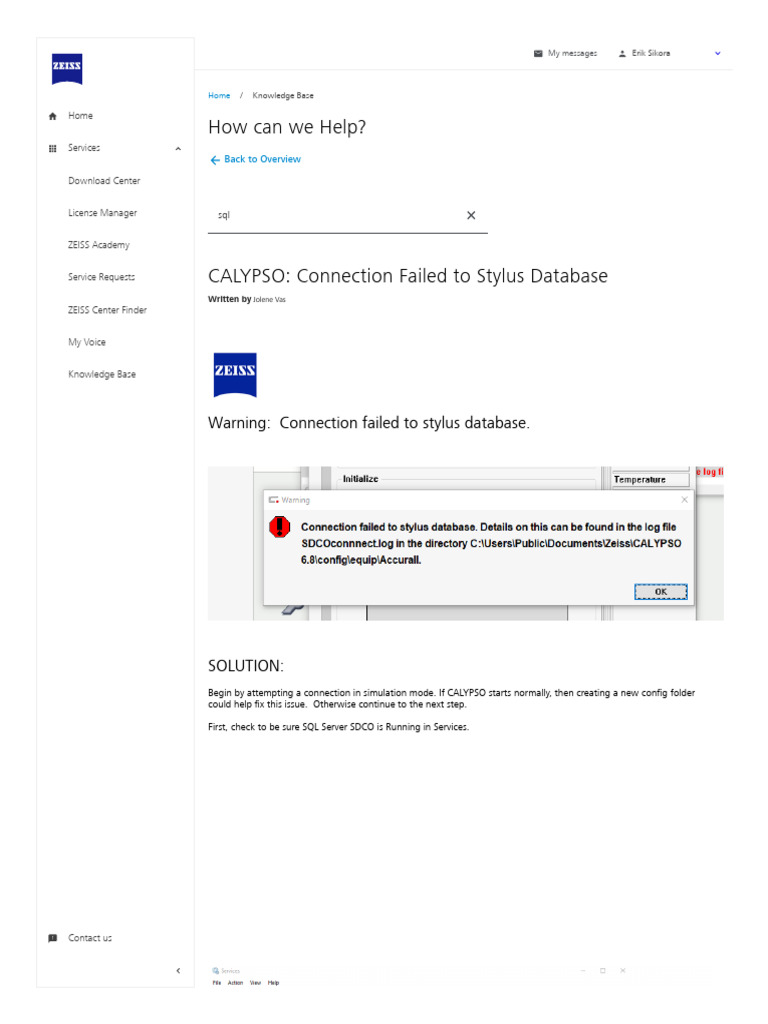
Task: Click the Home house icon in sidebar
Action: click(53, 116)
